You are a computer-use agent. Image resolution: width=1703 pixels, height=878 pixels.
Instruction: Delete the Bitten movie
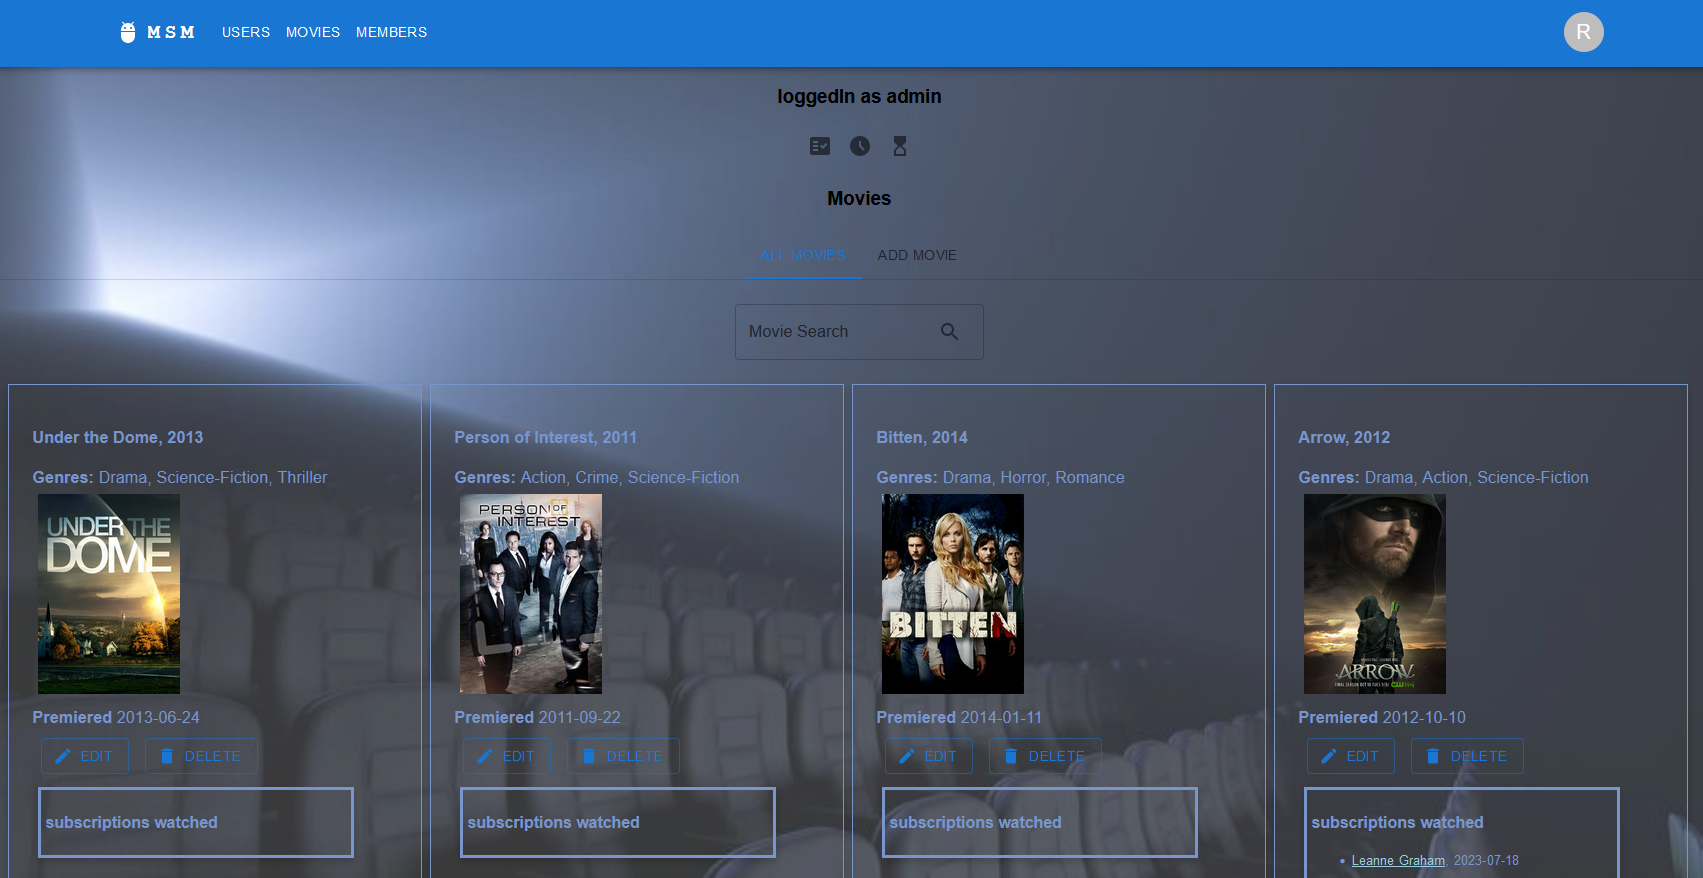tap(1045, 756)
